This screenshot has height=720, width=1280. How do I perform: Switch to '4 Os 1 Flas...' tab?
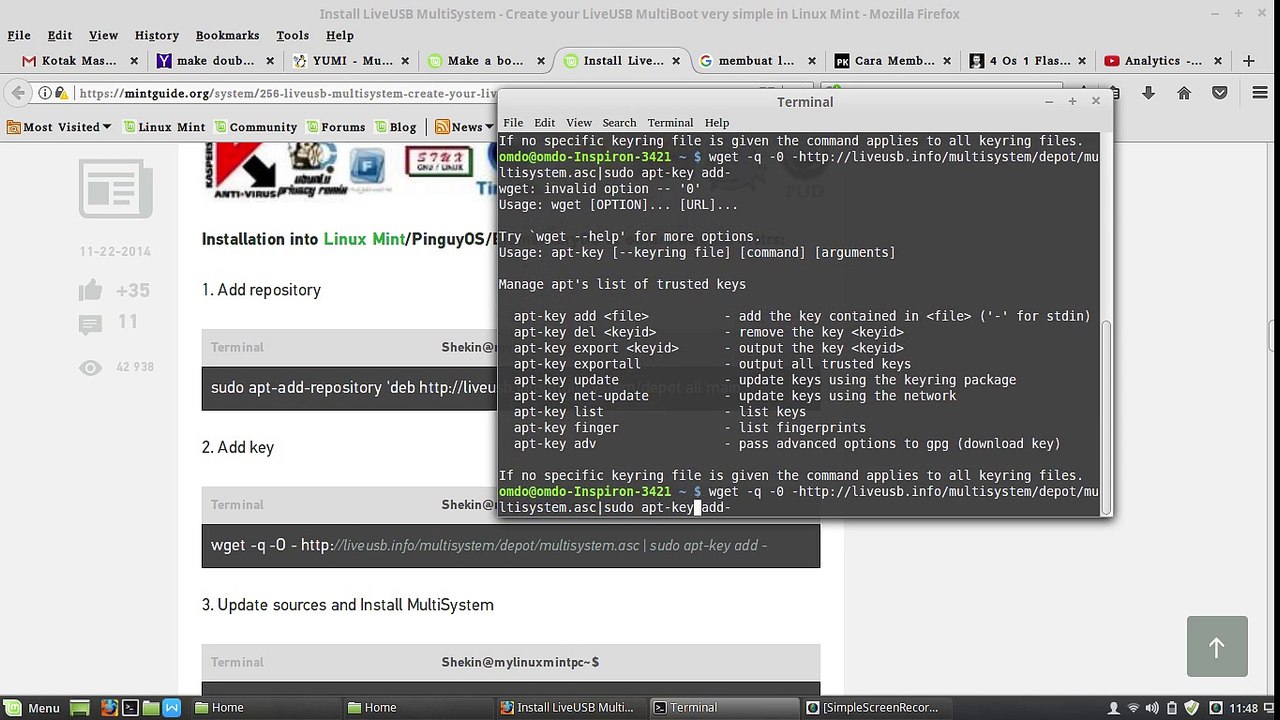(1027, 61)
